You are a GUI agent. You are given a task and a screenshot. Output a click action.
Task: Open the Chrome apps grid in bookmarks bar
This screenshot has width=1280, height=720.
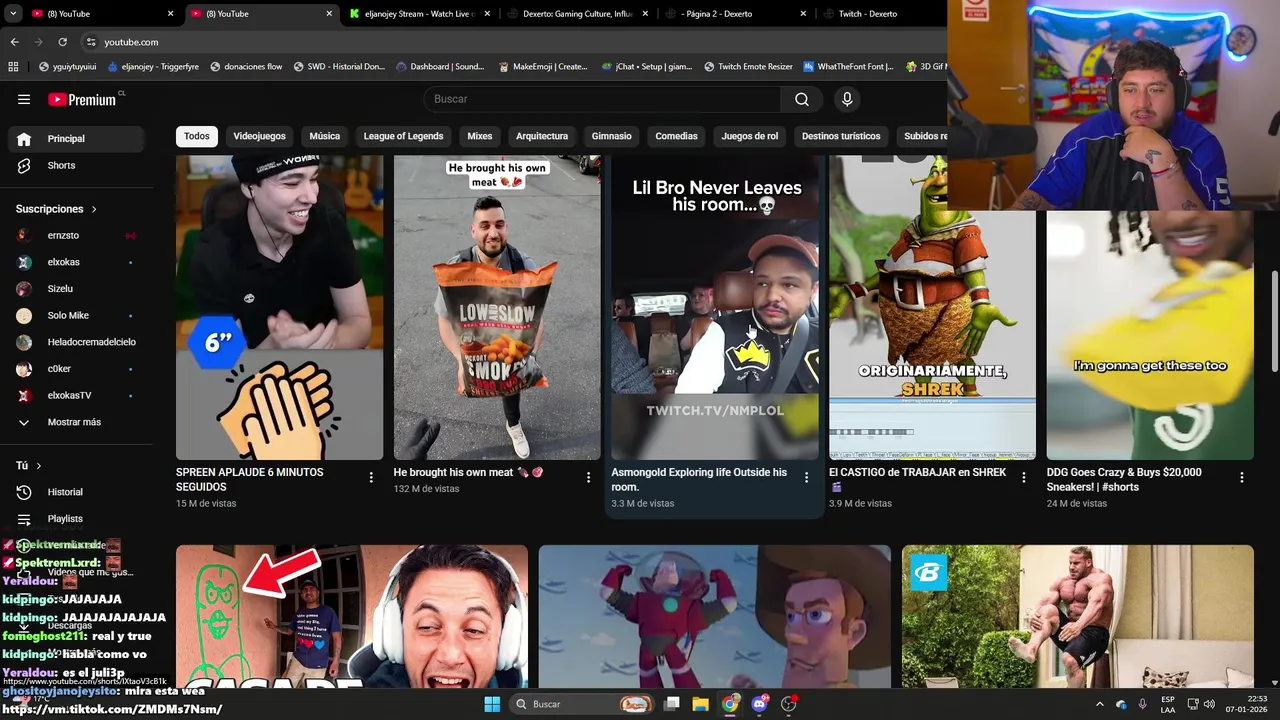(13, 67)
